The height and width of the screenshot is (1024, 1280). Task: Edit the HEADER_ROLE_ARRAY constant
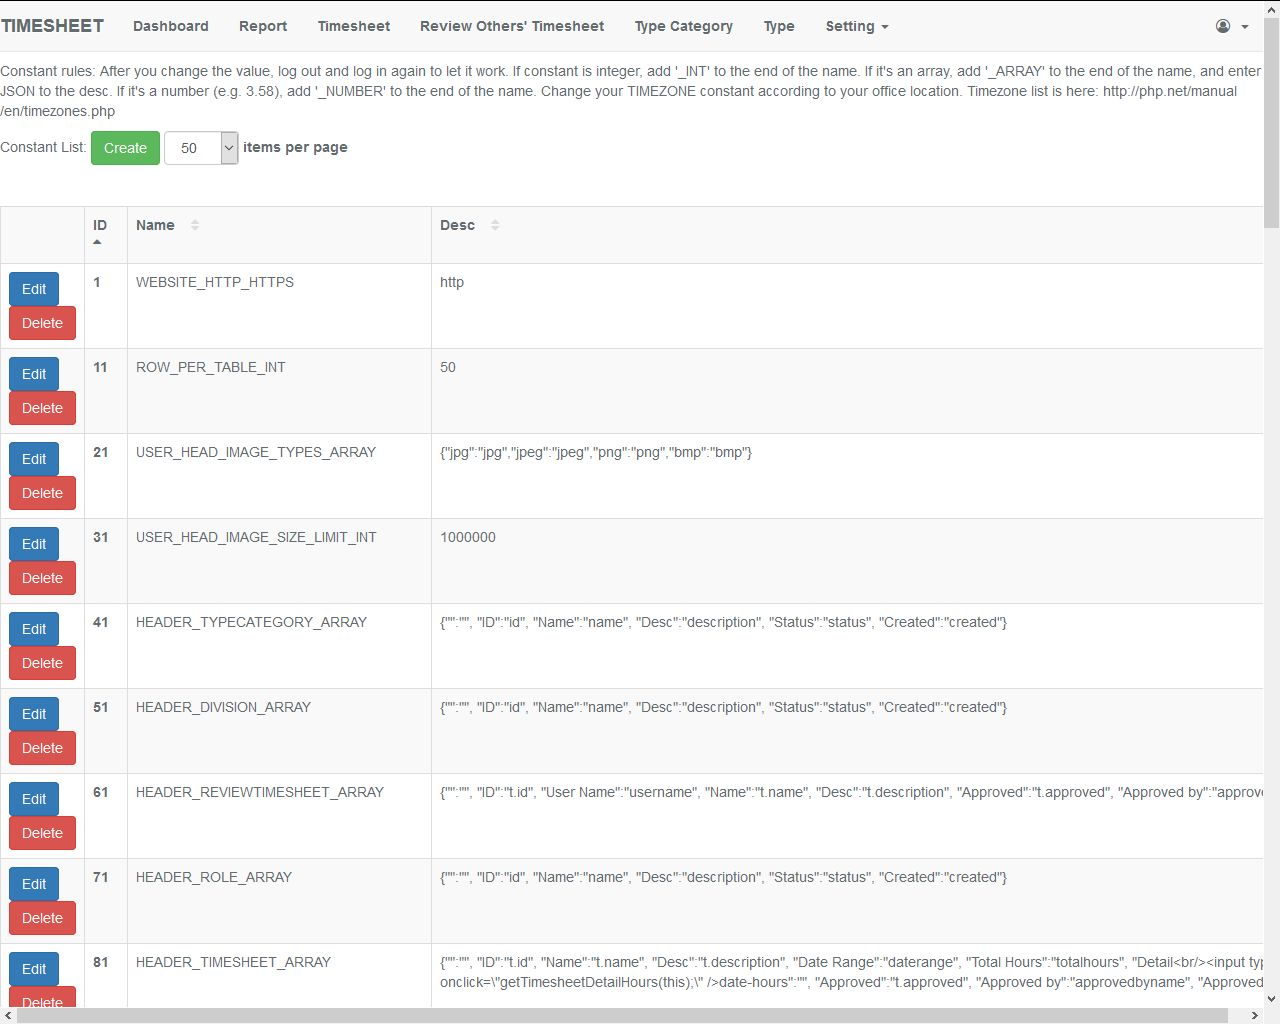pos(34,884)
